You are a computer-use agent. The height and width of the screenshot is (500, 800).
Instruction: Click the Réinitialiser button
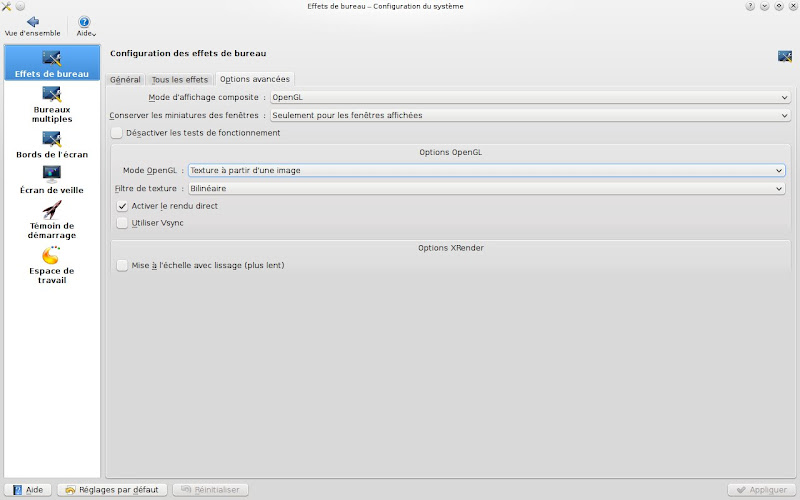coord(210,490)
